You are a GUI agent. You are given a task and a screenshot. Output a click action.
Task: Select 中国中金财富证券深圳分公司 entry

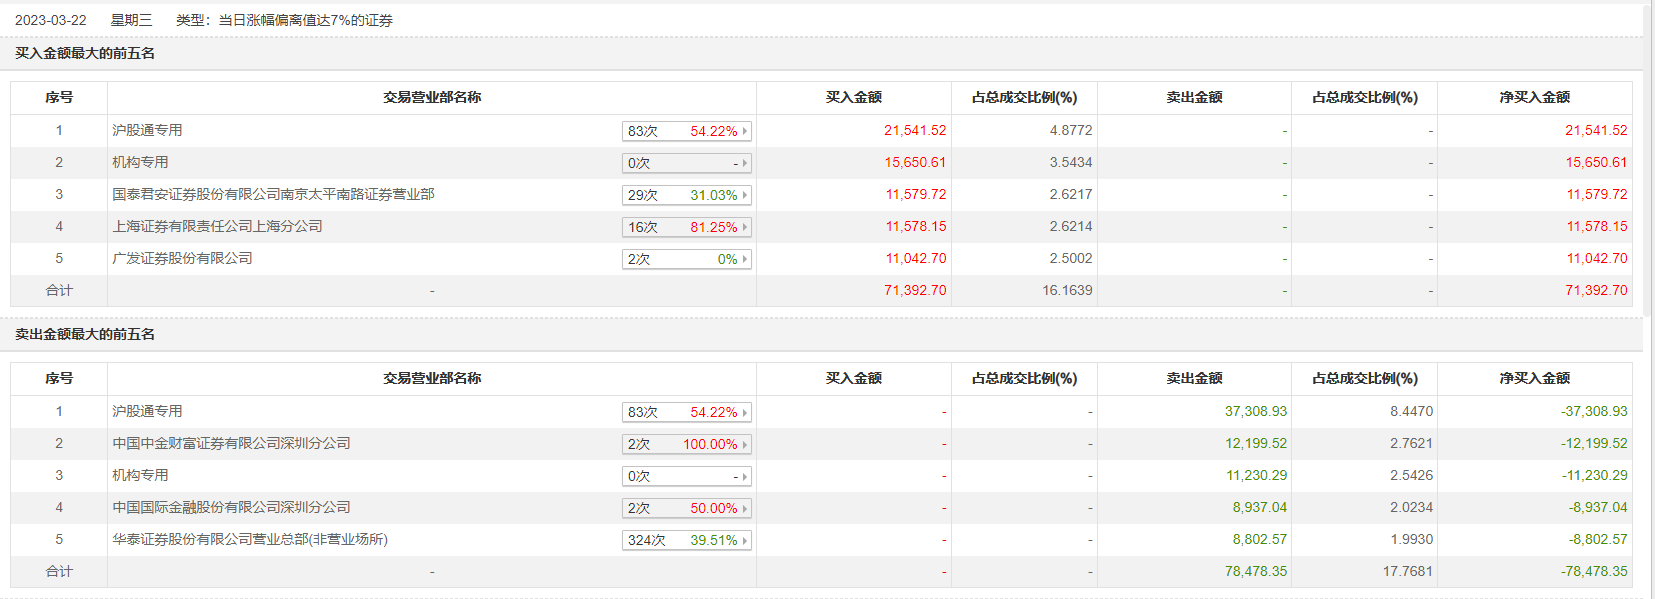231,443
